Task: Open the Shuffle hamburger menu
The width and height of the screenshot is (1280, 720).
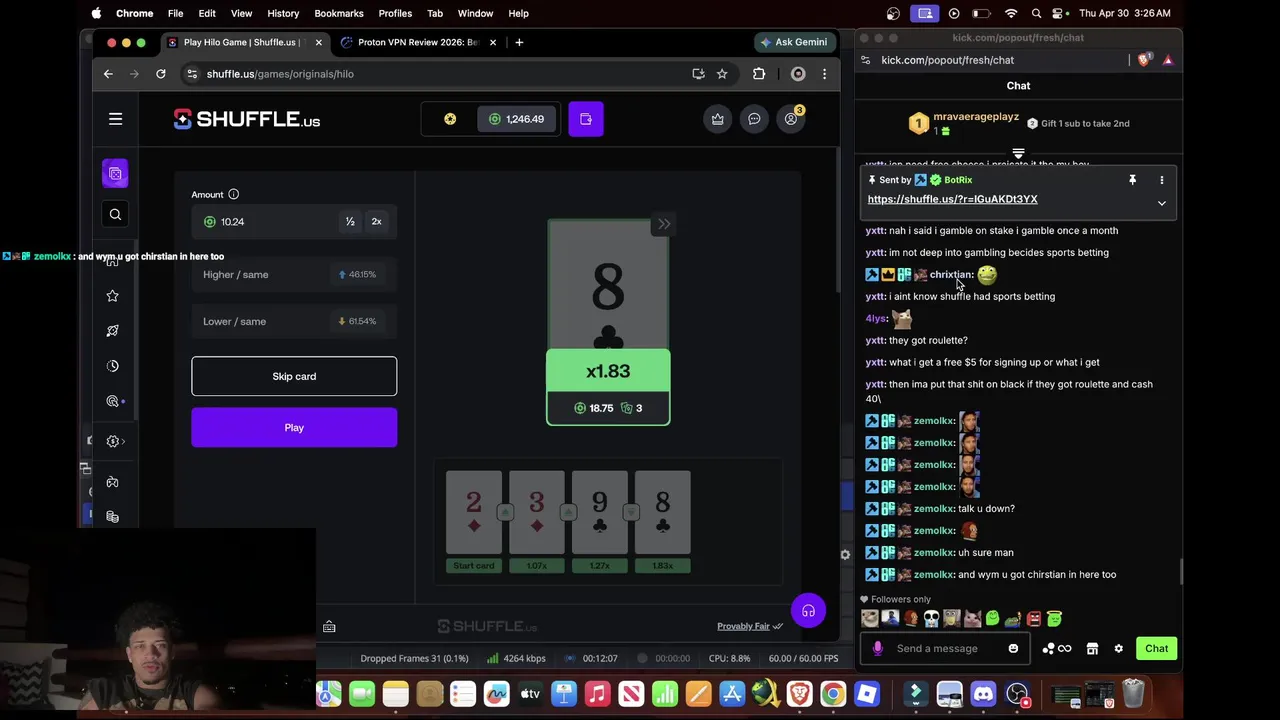Action: 115,119
